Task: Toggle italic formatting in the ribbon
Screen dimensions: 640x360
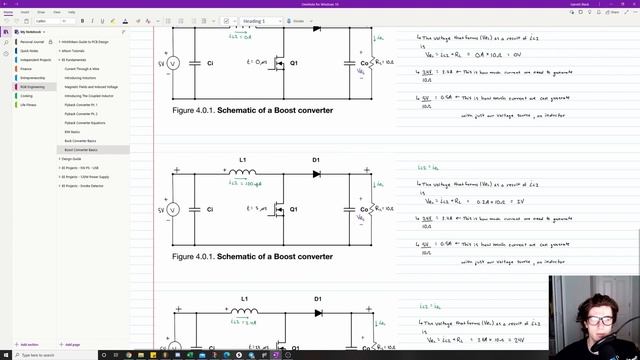Action: [x=92, y=21]
